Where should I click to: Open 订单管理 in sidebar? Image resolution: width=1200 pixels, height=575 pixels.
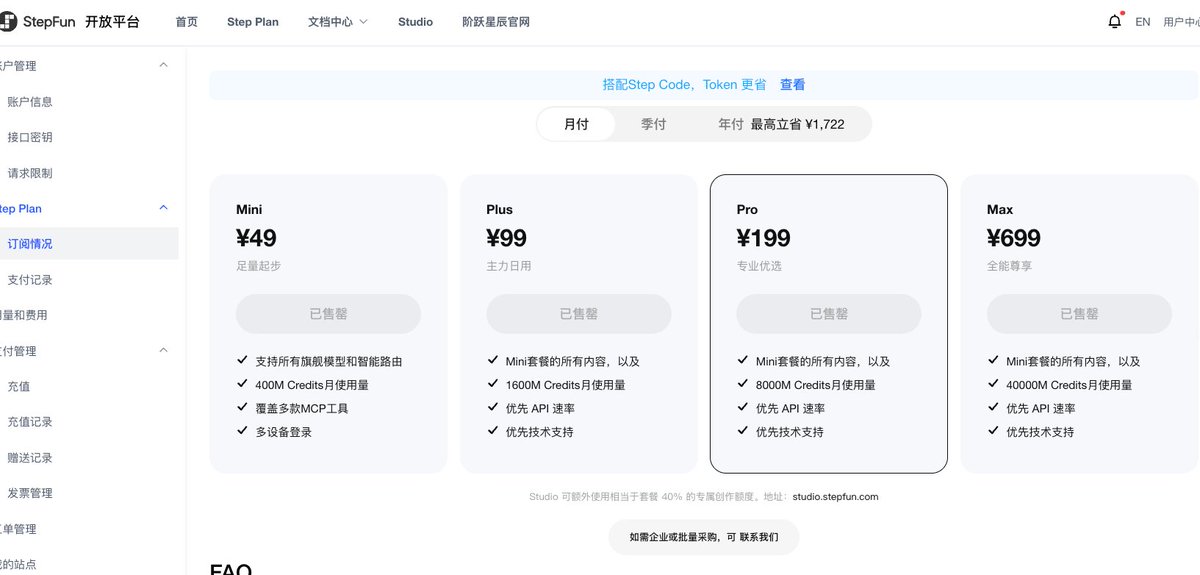click(x=18, y=529)
